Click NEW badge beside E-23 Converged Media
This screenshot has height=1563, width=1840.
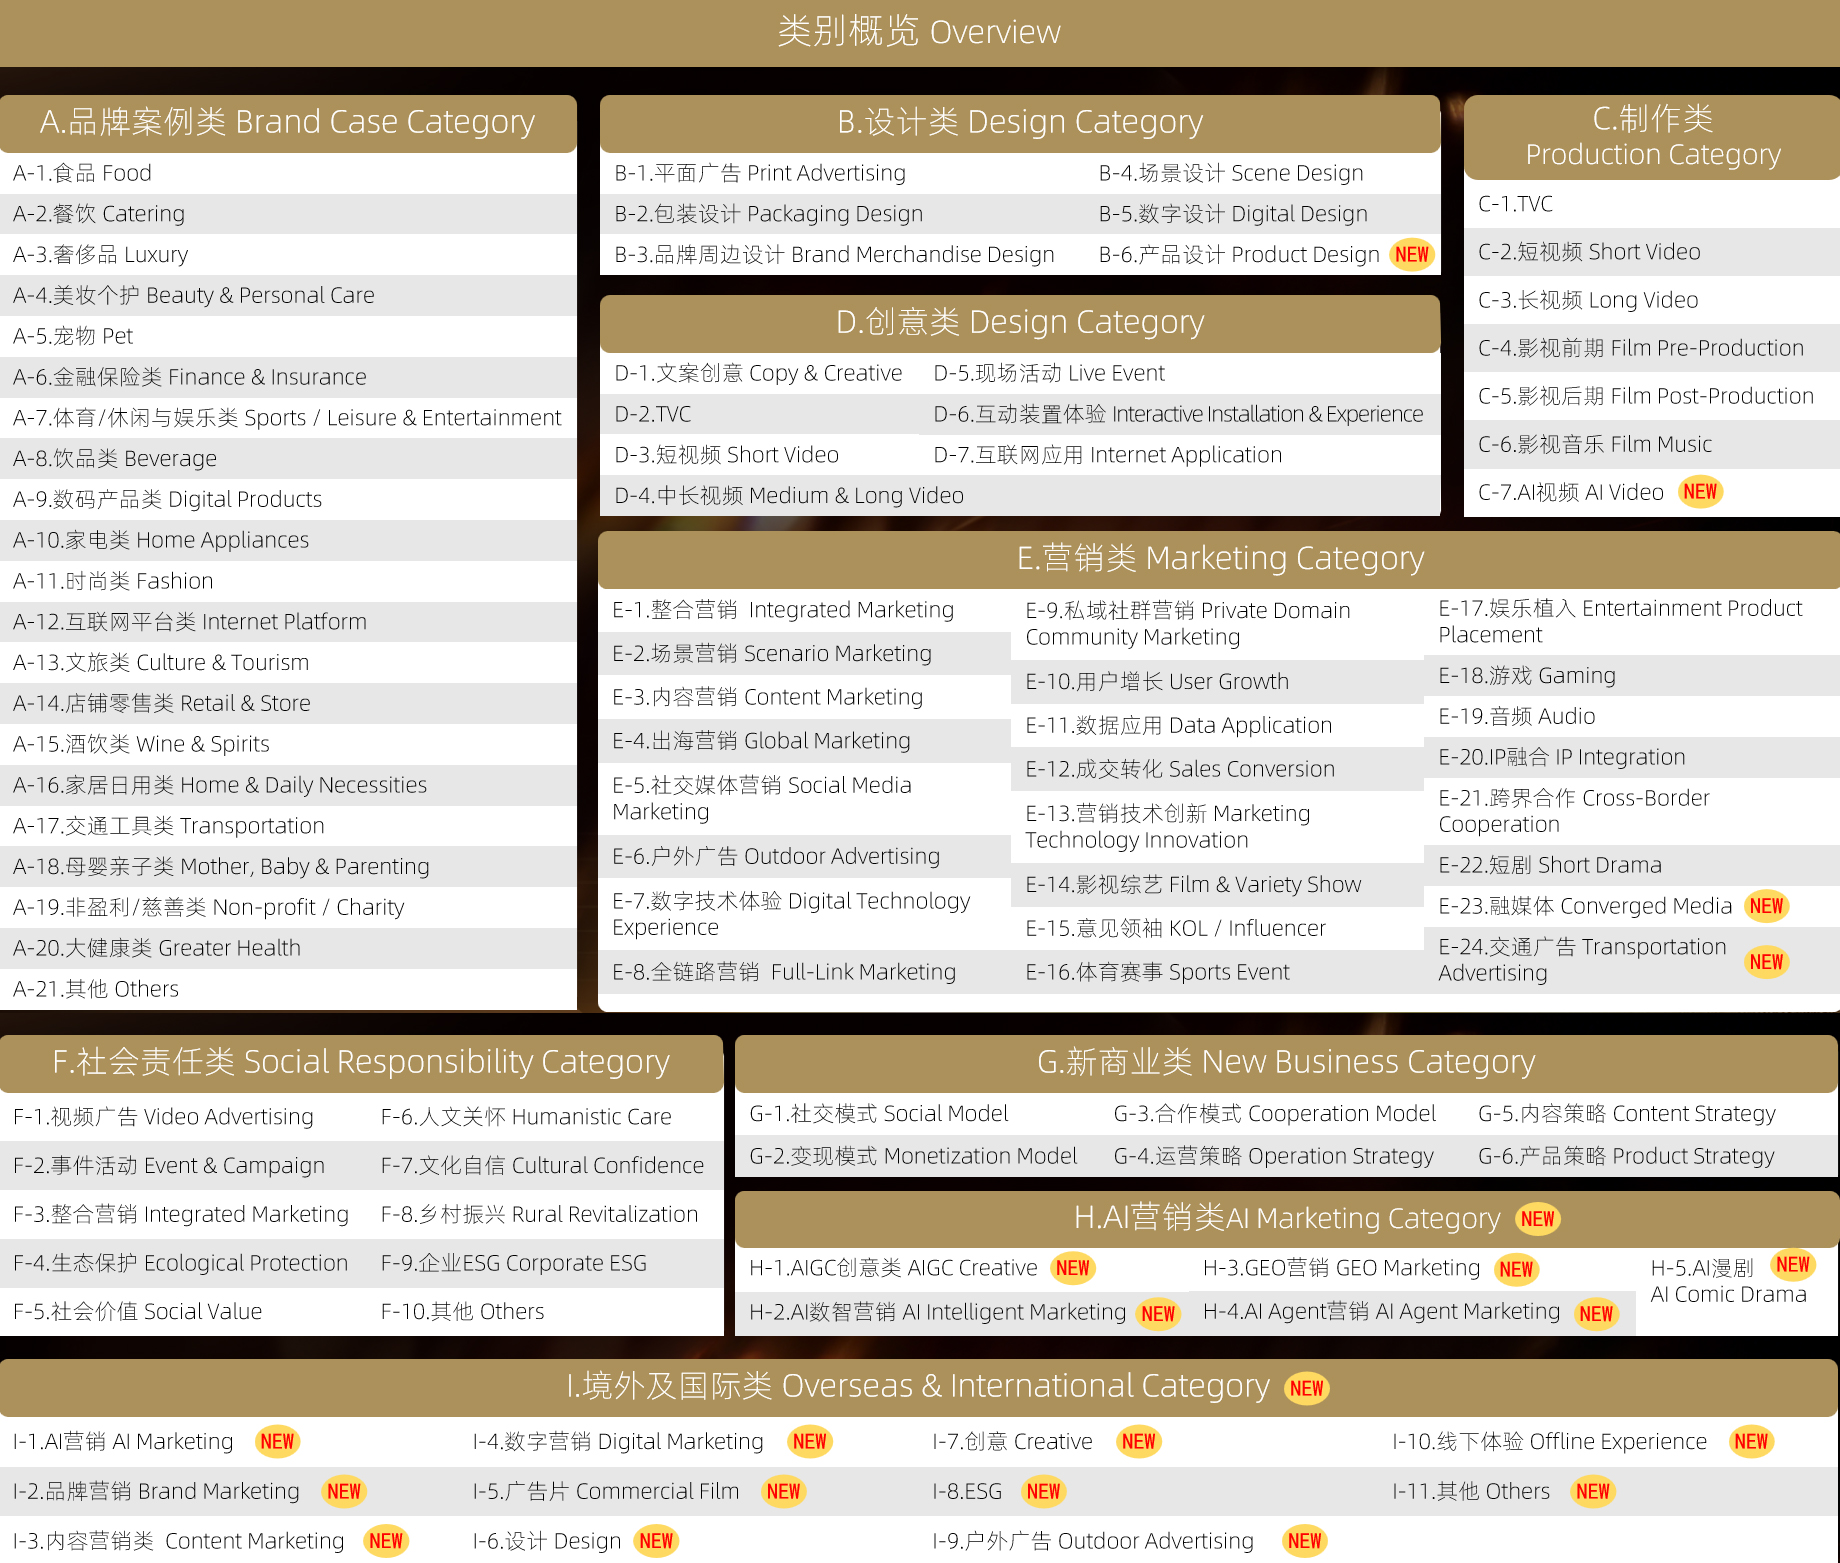(1766, 906)
